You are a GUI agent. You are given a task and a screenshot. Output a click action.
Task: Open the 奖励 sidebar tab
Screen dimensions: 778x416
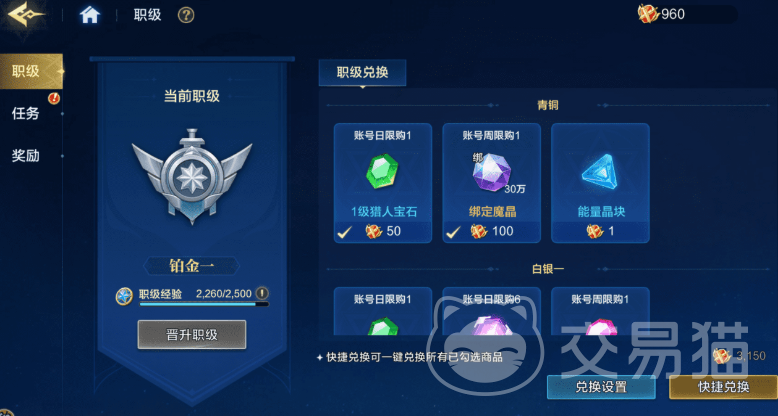pos(26,156)
